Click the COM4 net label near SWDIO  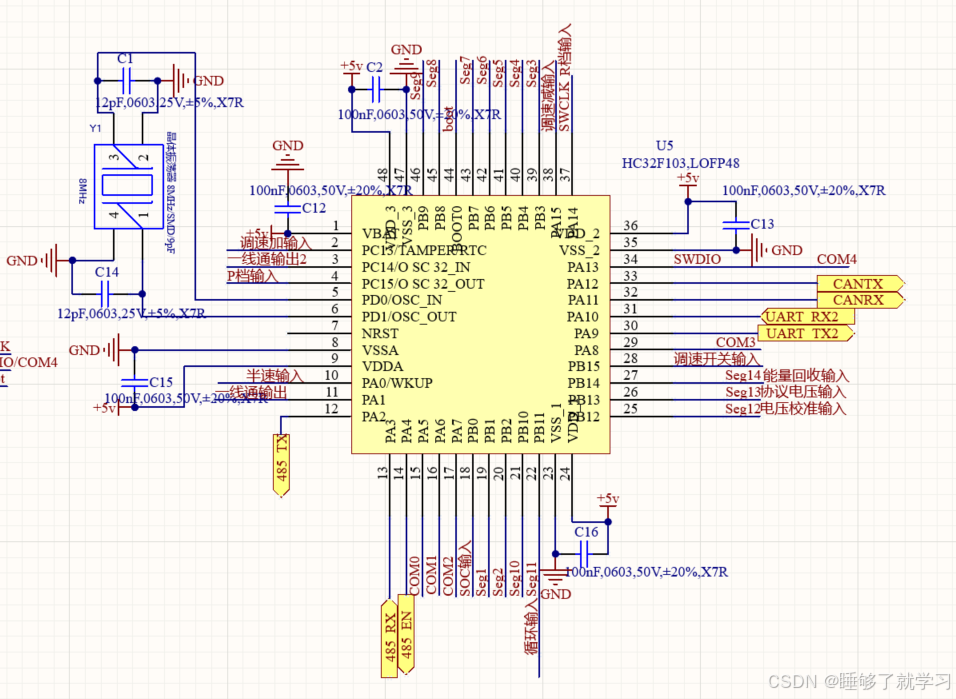[x=836, y=259]
